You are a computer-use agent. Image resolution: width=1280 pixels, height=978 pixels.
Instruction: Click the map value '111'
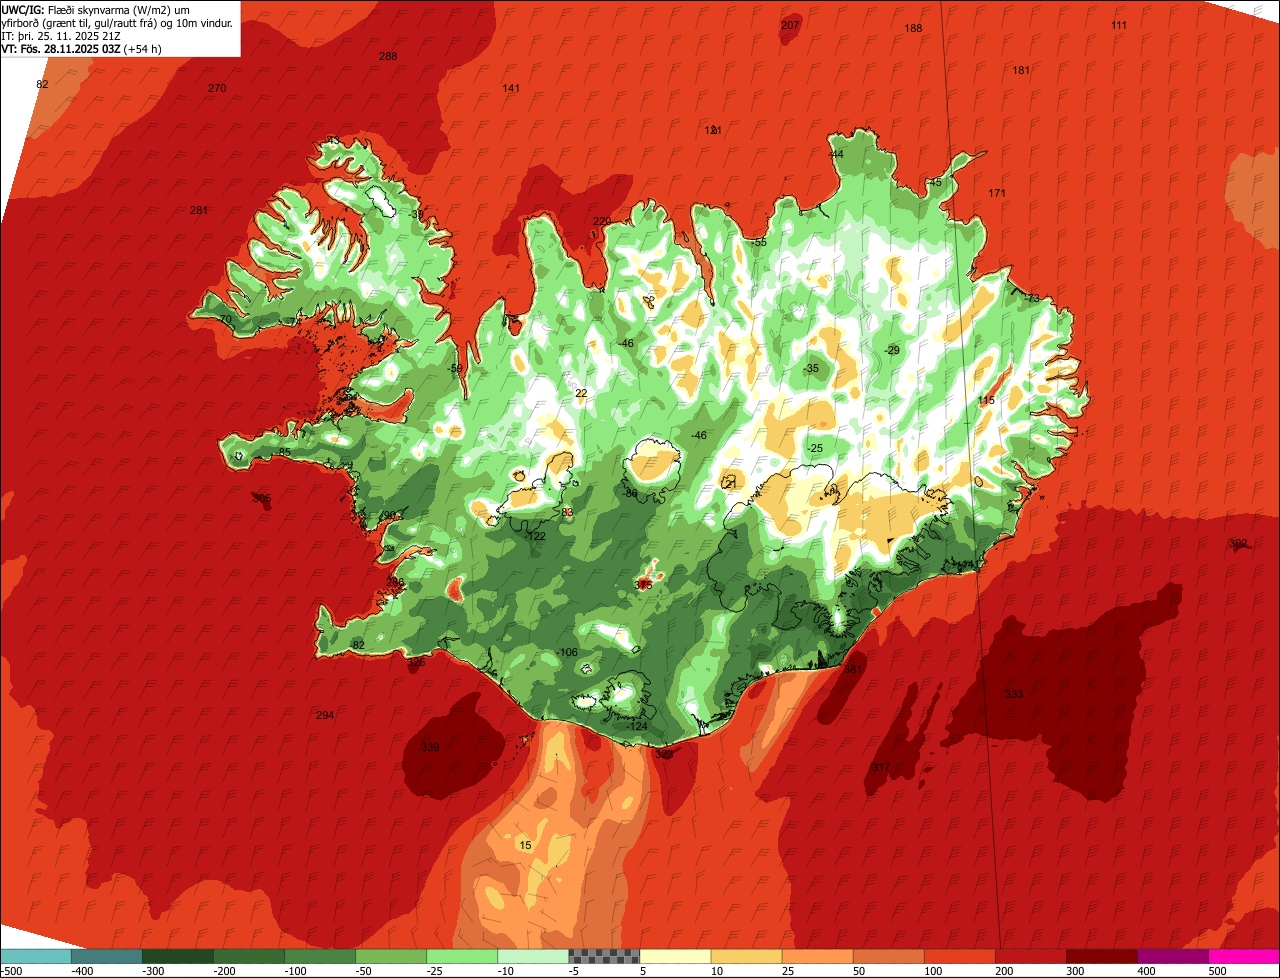1119,25
